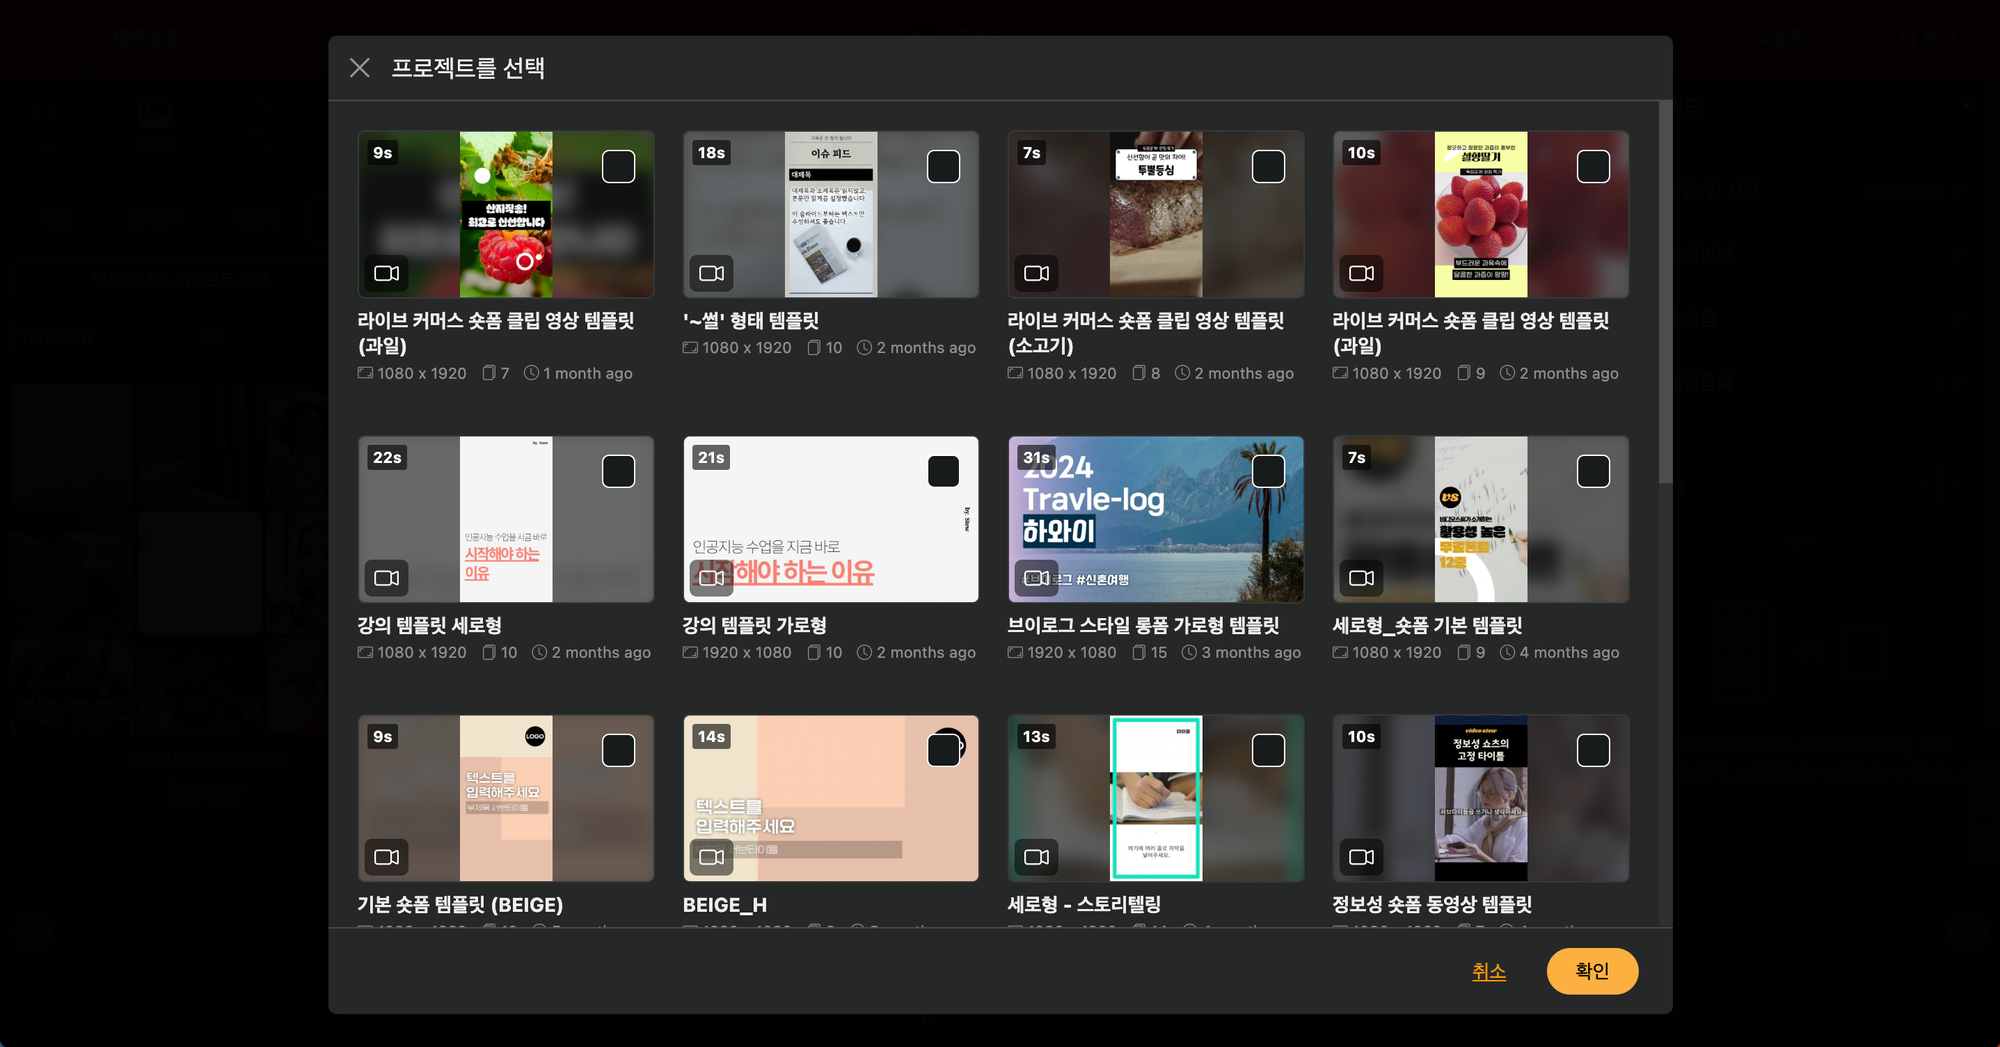Click the dialog's vertical scrollbar
The image size is (2000, 1047).
pyautogui.click(x=1665, y=292)
